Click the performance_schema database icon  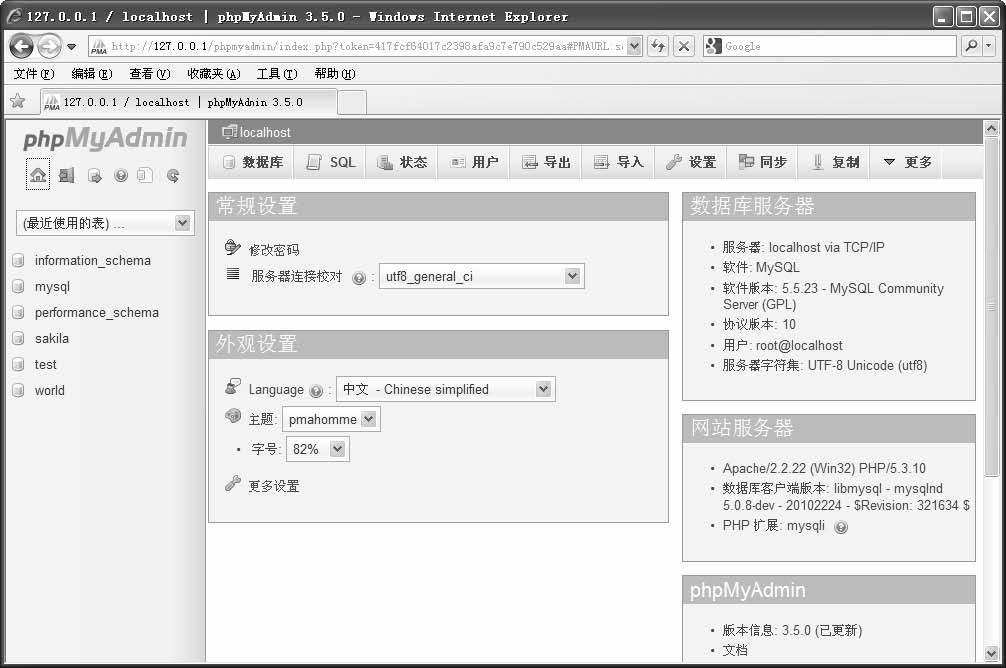19,313
